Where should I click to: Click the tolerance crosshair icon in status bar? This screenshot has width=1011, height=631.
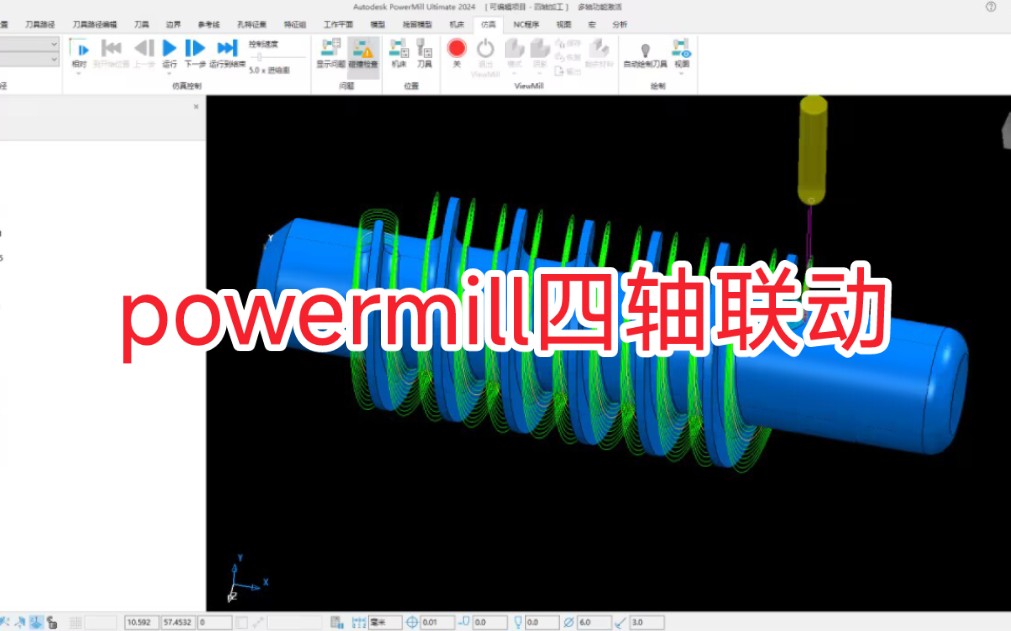(412, 622)
